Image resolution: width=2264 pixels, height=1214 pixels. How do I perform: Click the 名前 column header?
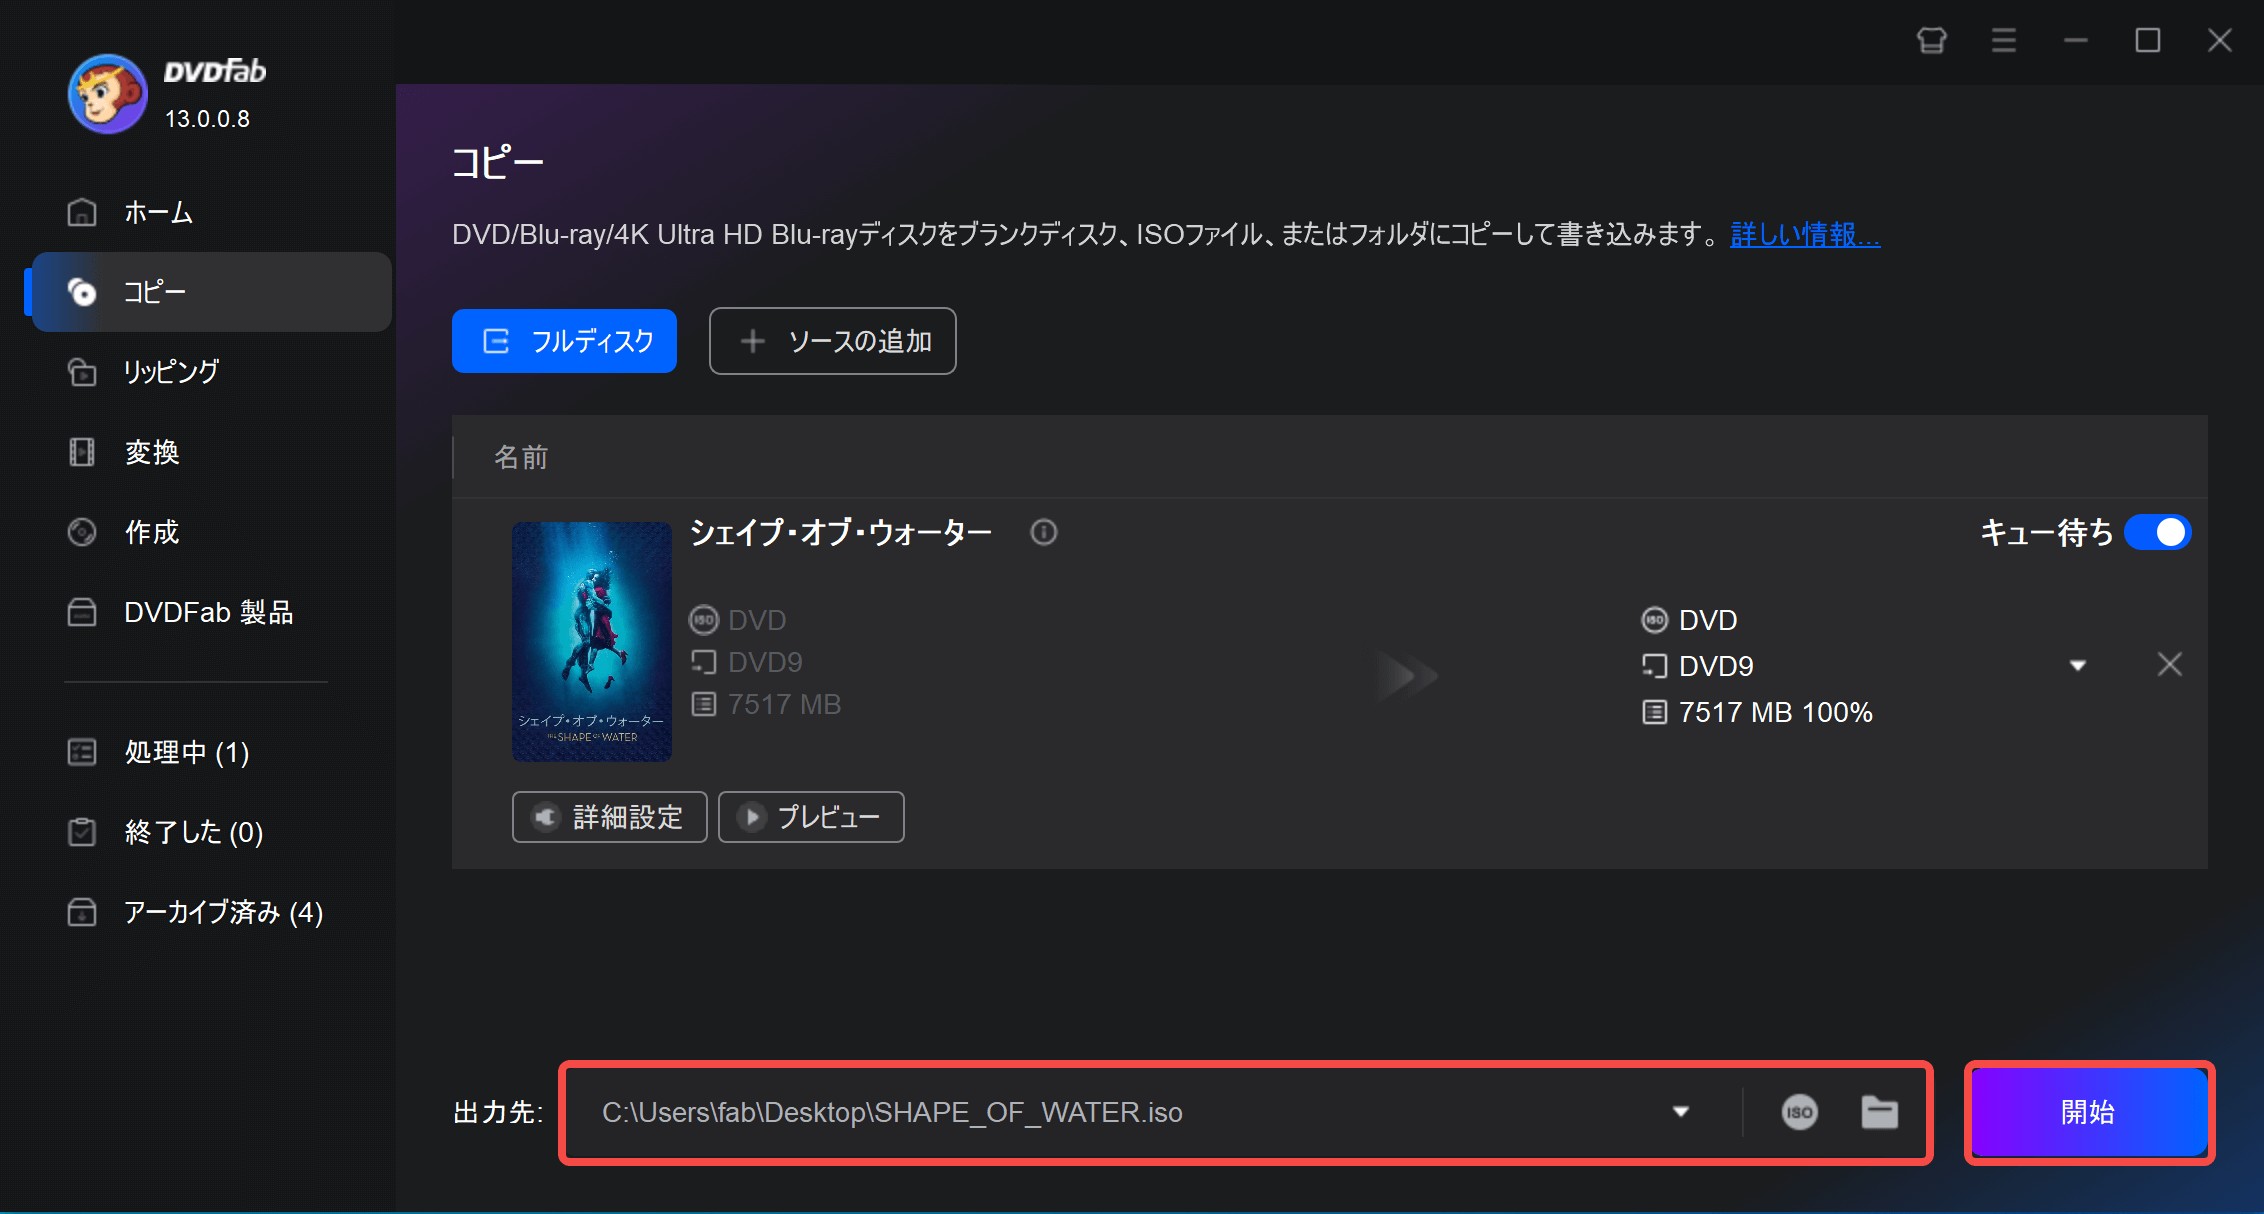coord(521,457)
